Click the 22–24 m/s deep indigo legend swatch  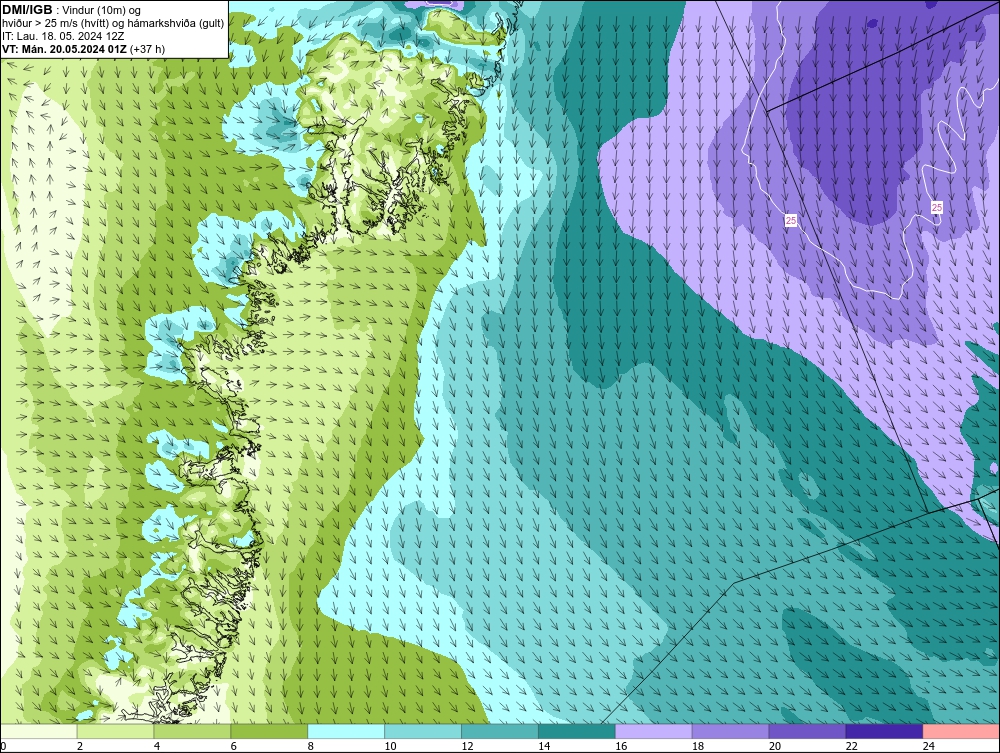[x=885, y=731]
